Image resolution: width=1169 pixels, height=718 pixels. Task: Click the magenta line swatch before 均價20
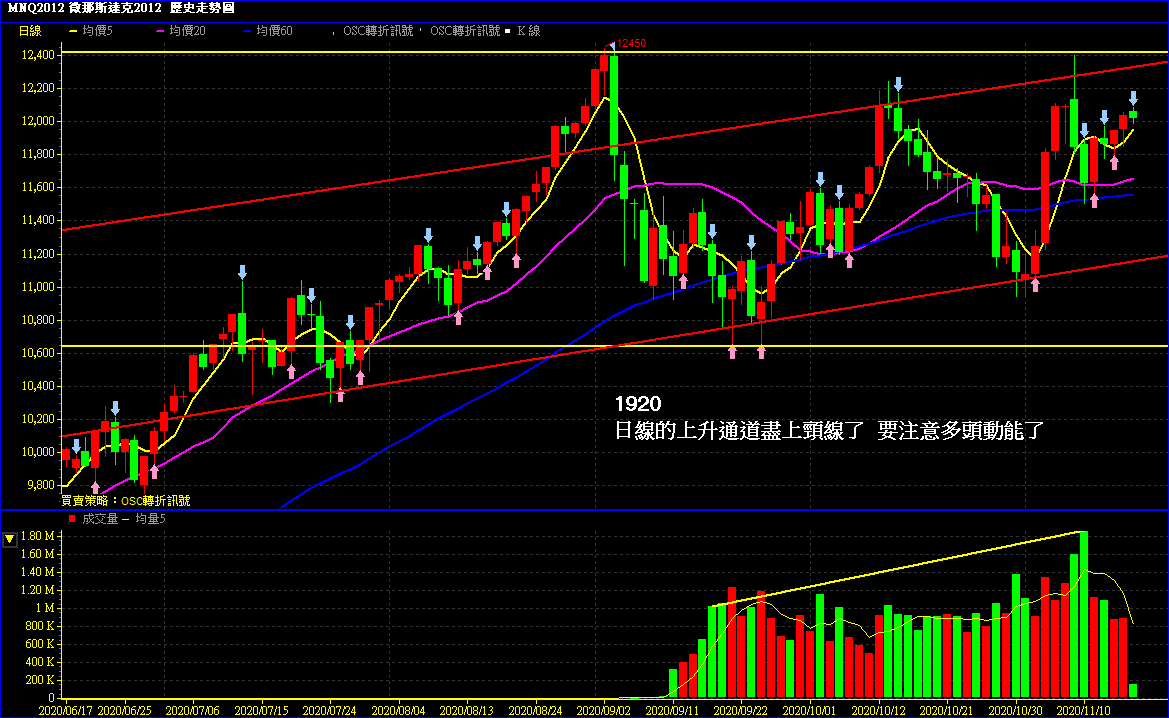coord(160,31)
